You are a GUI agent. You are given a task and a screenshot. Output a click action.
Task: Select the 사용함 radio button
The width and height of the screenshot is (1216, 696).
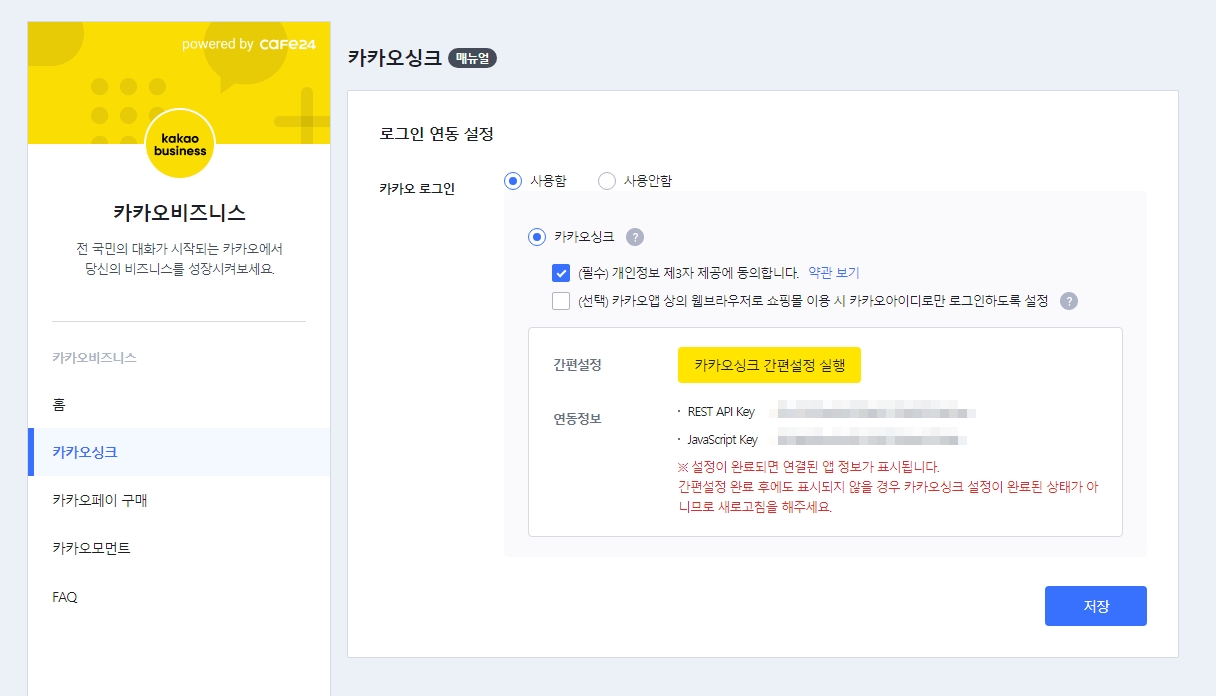[513, 181]
